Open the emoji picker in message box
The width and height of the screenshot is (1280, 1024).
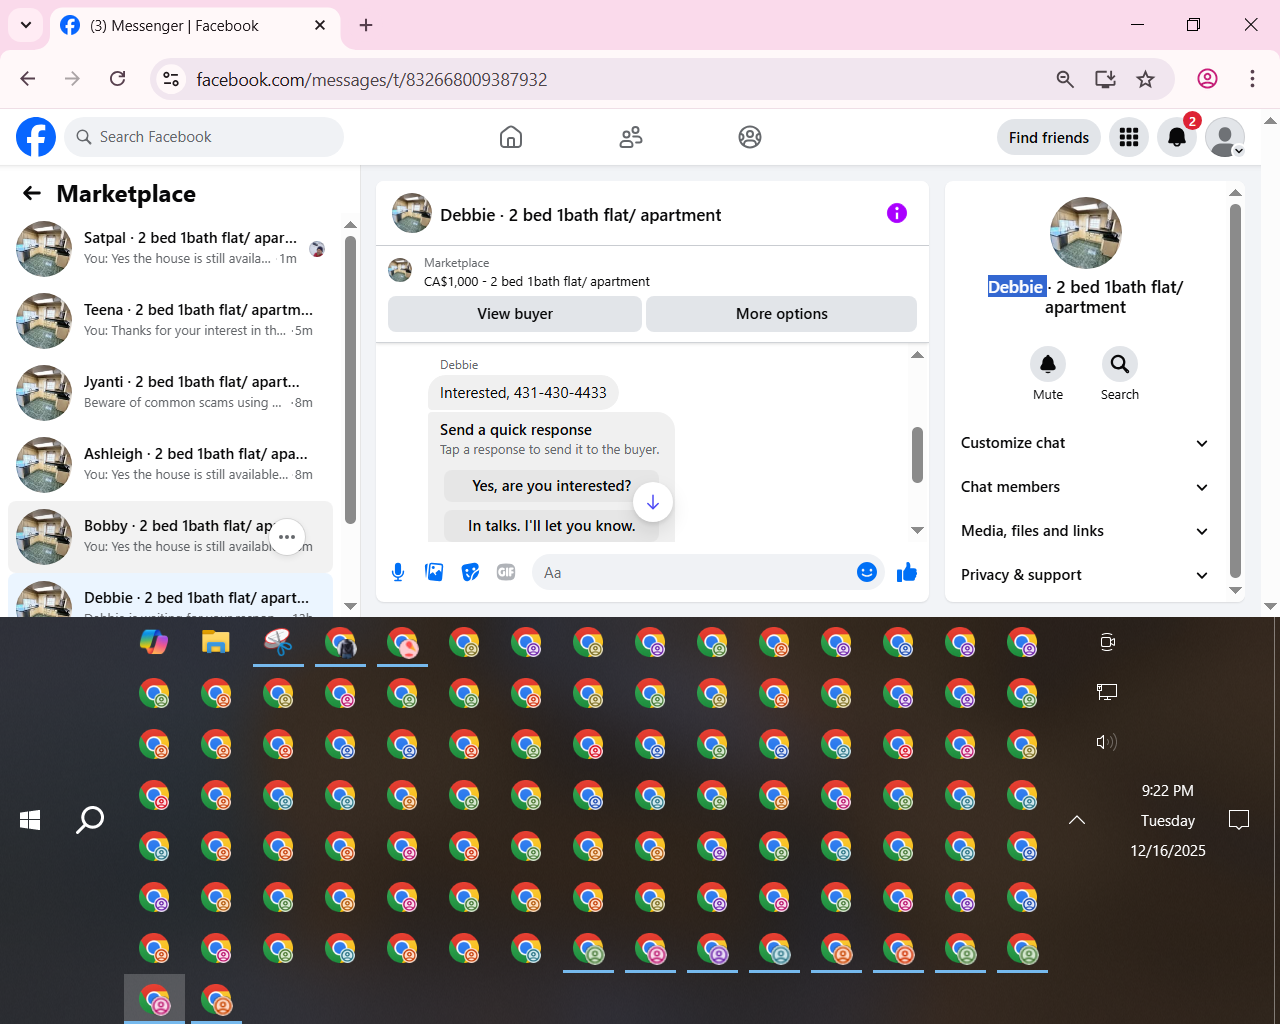[867, 572]
